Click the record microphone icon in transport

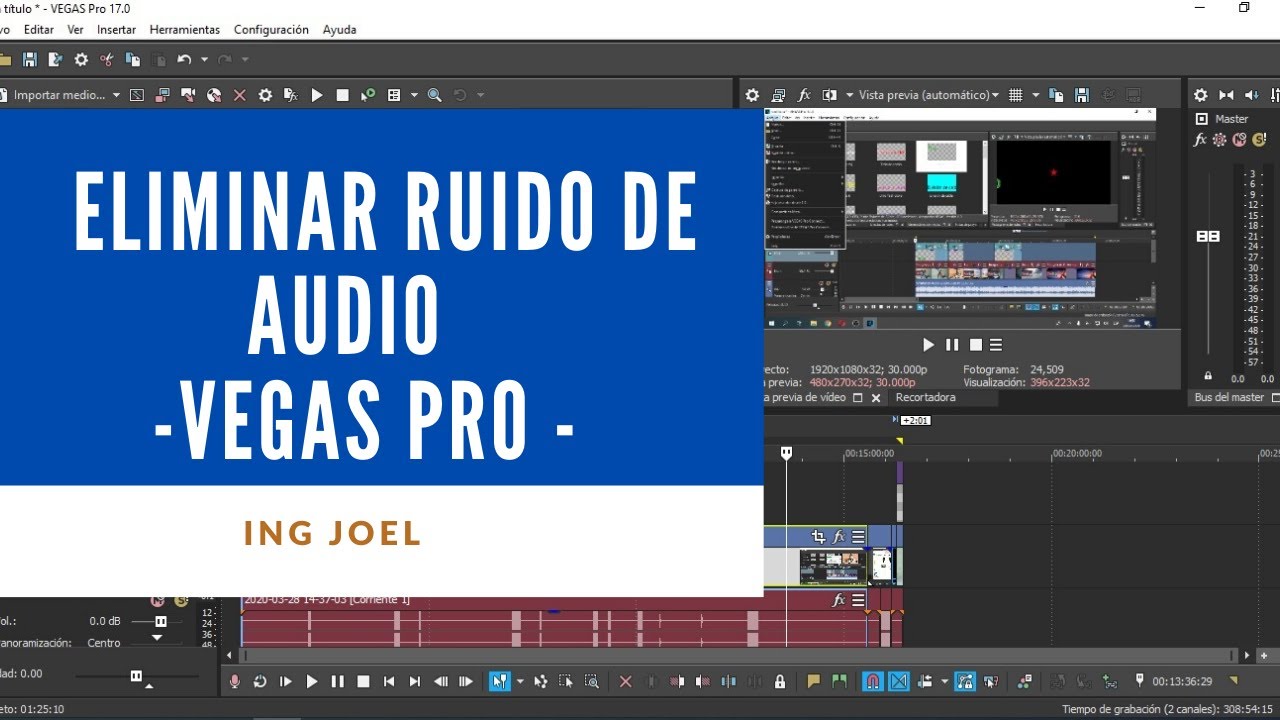[x=235, y=681]
